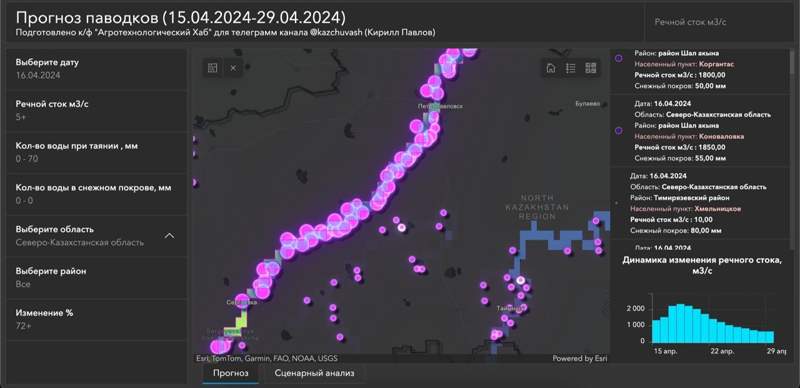This screenshot has width=800, height=388.
Task: Click the map Home extent icon
Action: point(551,68)
